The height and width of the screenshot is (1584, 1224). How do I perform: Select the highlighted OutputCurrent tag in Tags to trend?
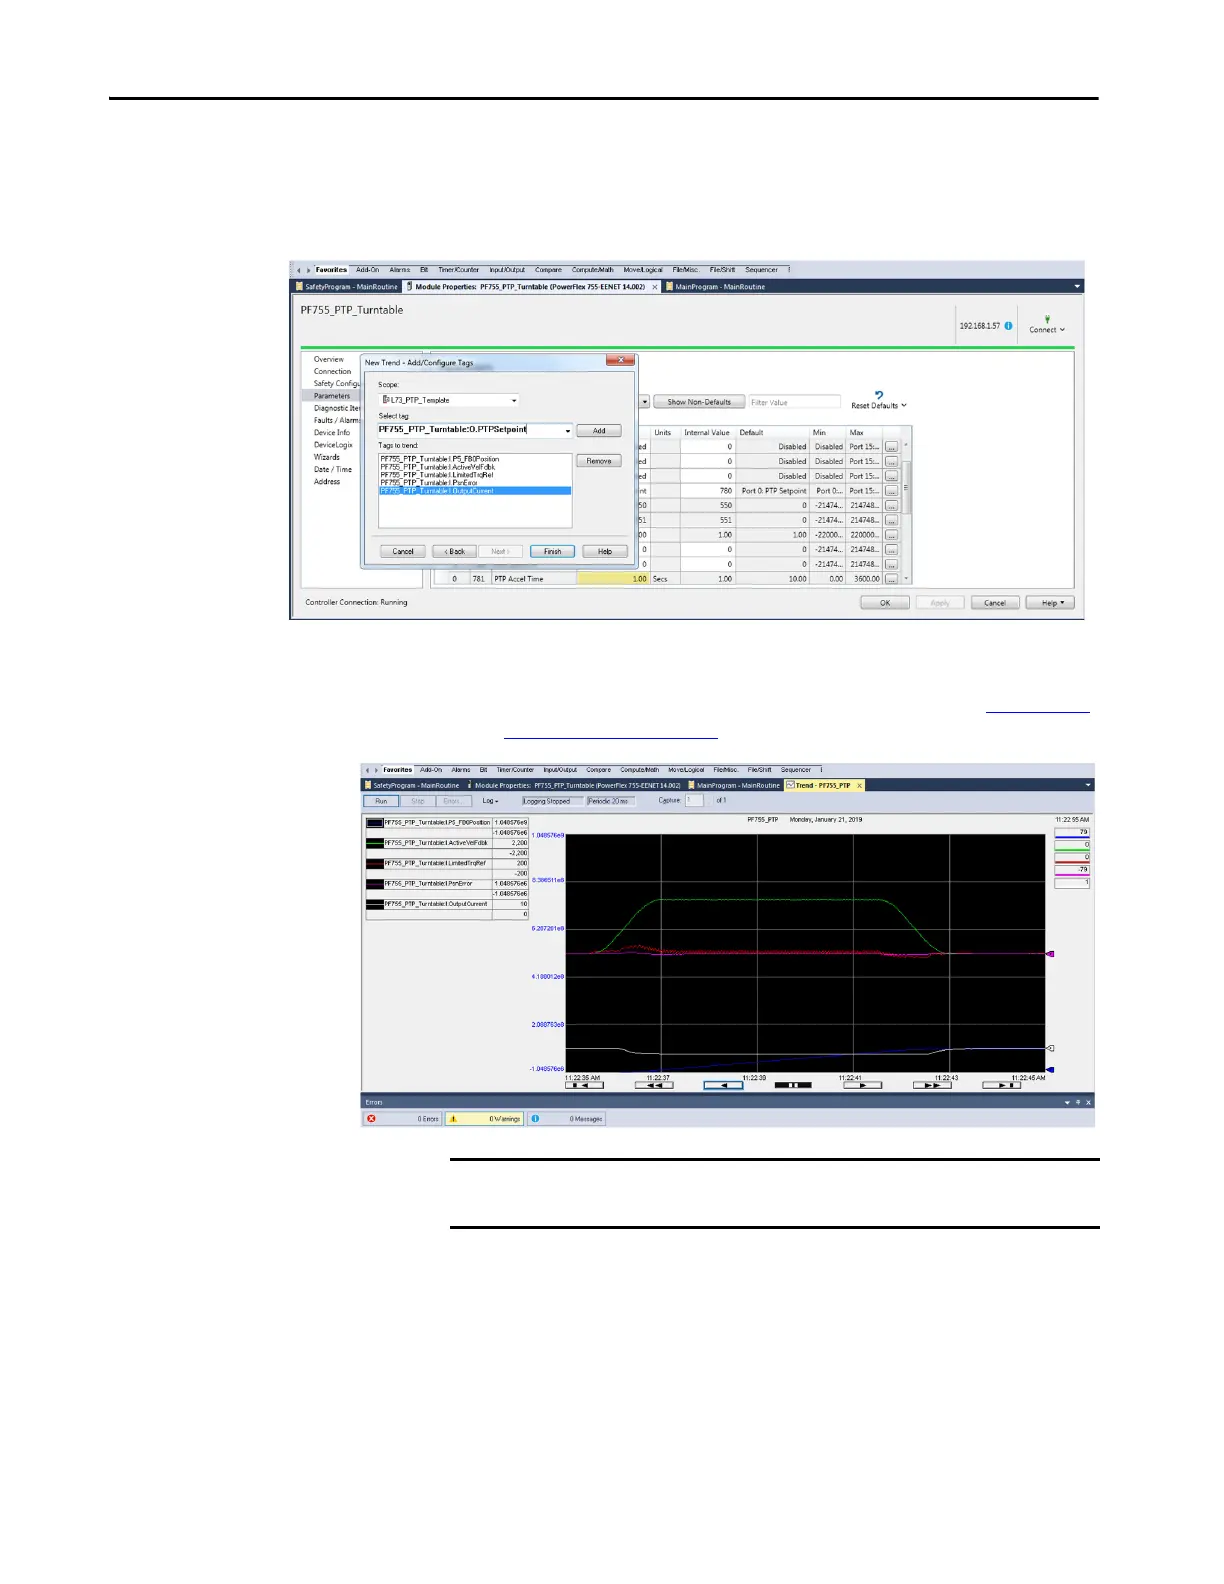475,491
